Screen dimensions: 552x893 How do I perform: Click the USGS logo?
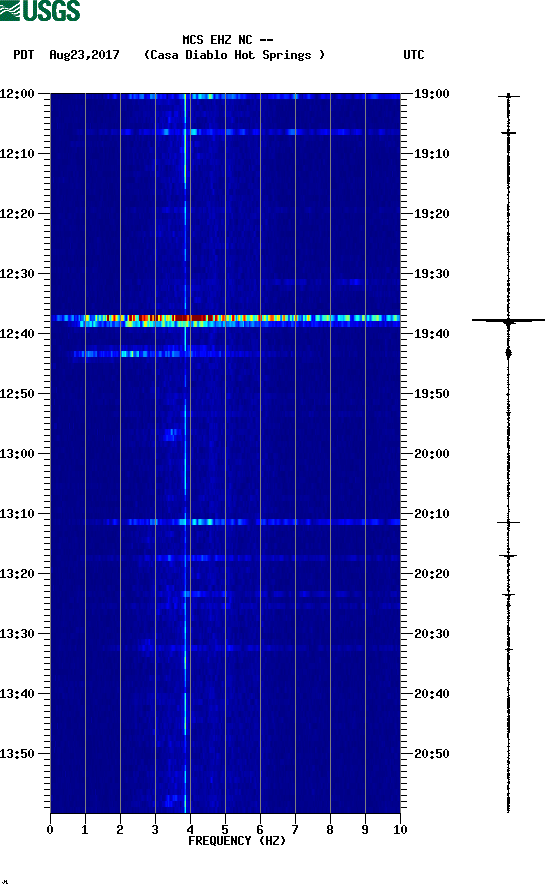pyautogui.click(x=40, y=11)
